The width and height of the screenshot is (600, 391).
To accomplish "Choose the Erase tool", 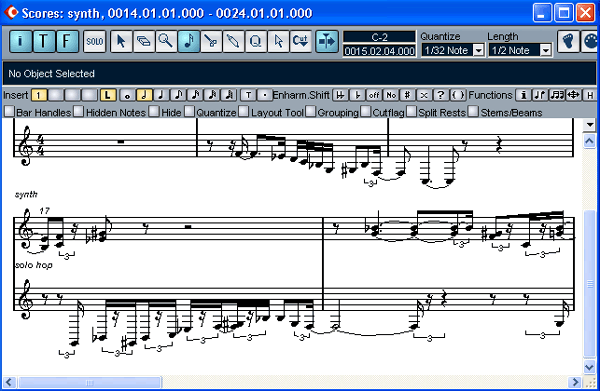I will pos(143,41).
